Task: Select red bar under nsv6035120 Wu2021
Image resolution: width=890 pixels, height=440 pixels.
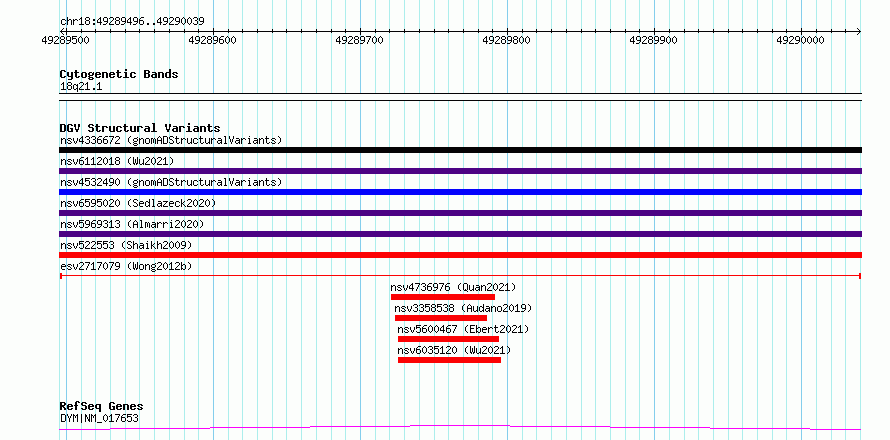Action: tap(449, 360)
